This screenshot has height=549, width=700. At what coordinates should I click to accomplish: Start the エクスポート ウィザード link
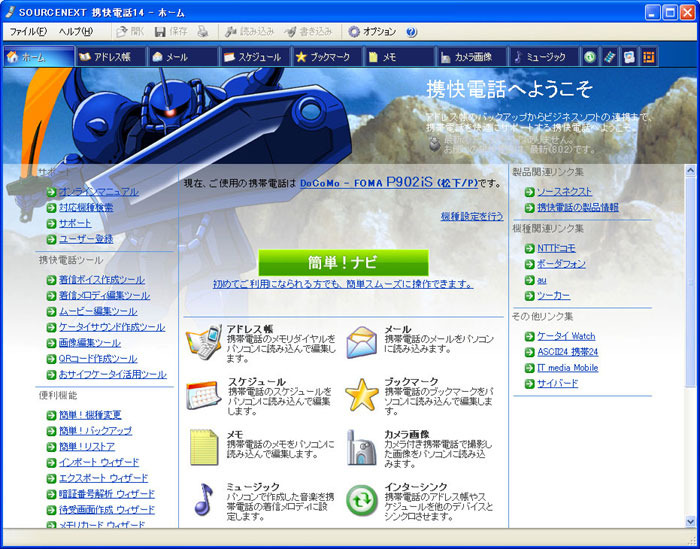(x=104, y=478)
